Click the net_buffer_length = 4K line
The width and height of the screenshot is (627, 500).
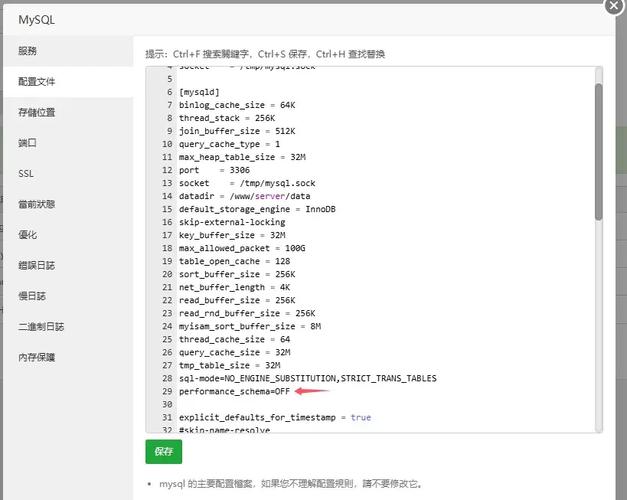(x=234, y=287)
